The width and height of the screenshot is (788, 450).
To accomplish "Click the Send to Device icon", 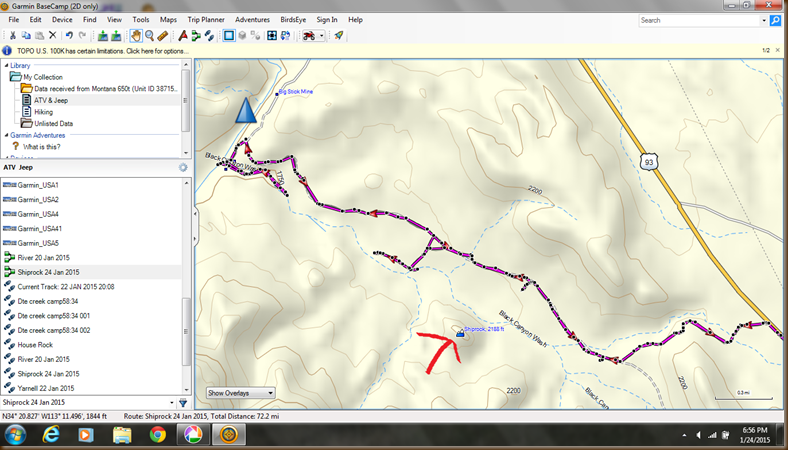I will 103,36.
